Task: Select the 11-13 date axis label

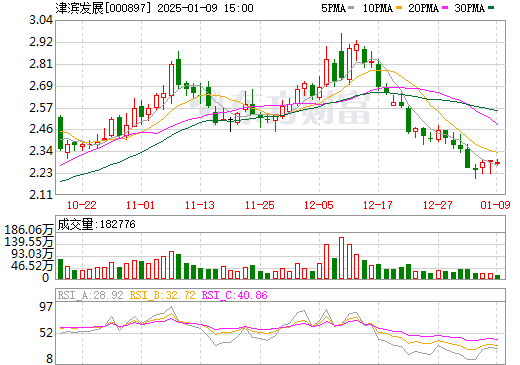Action: 200,205
